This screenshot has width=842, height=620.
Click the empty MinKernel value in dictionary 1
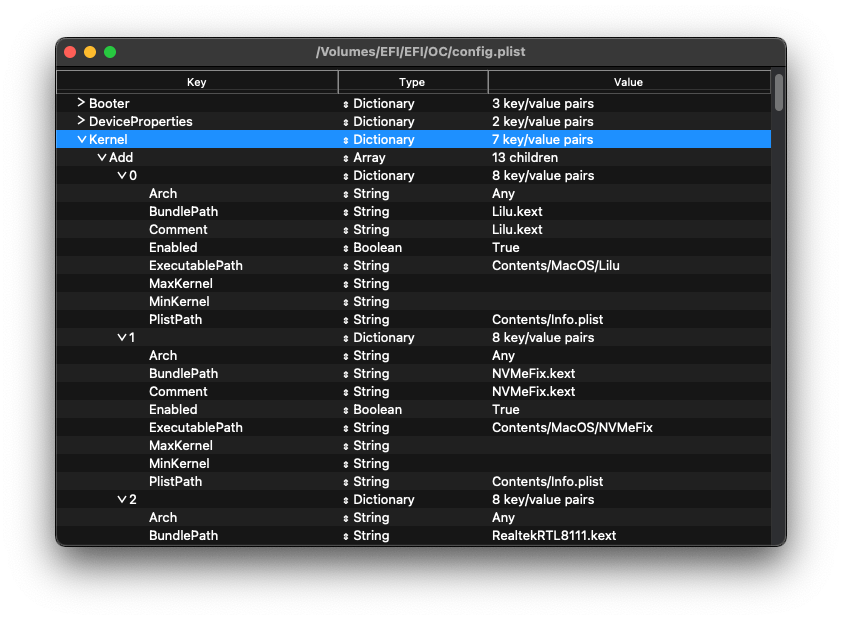coord(629,464)
